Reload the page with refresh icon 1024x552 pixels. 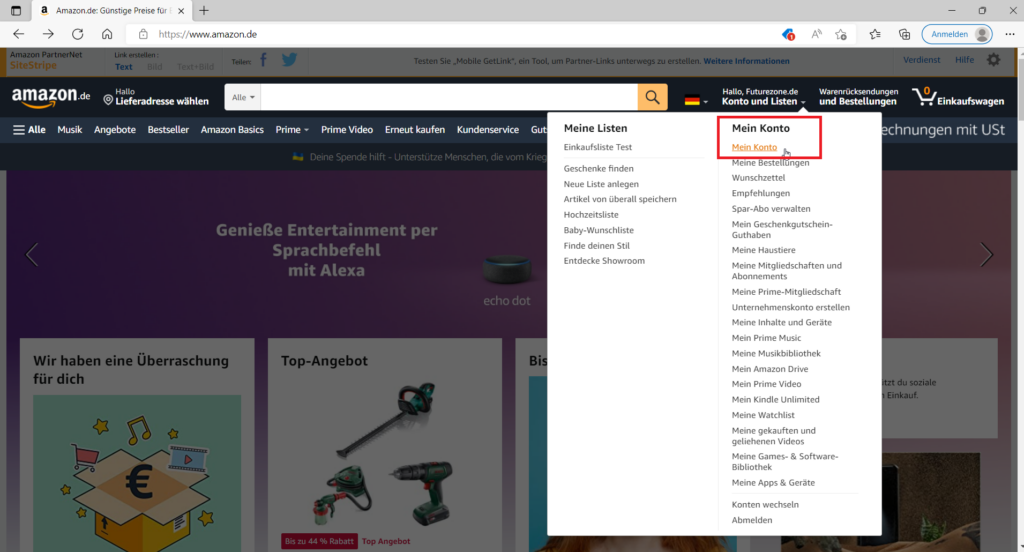coord(78,34)
